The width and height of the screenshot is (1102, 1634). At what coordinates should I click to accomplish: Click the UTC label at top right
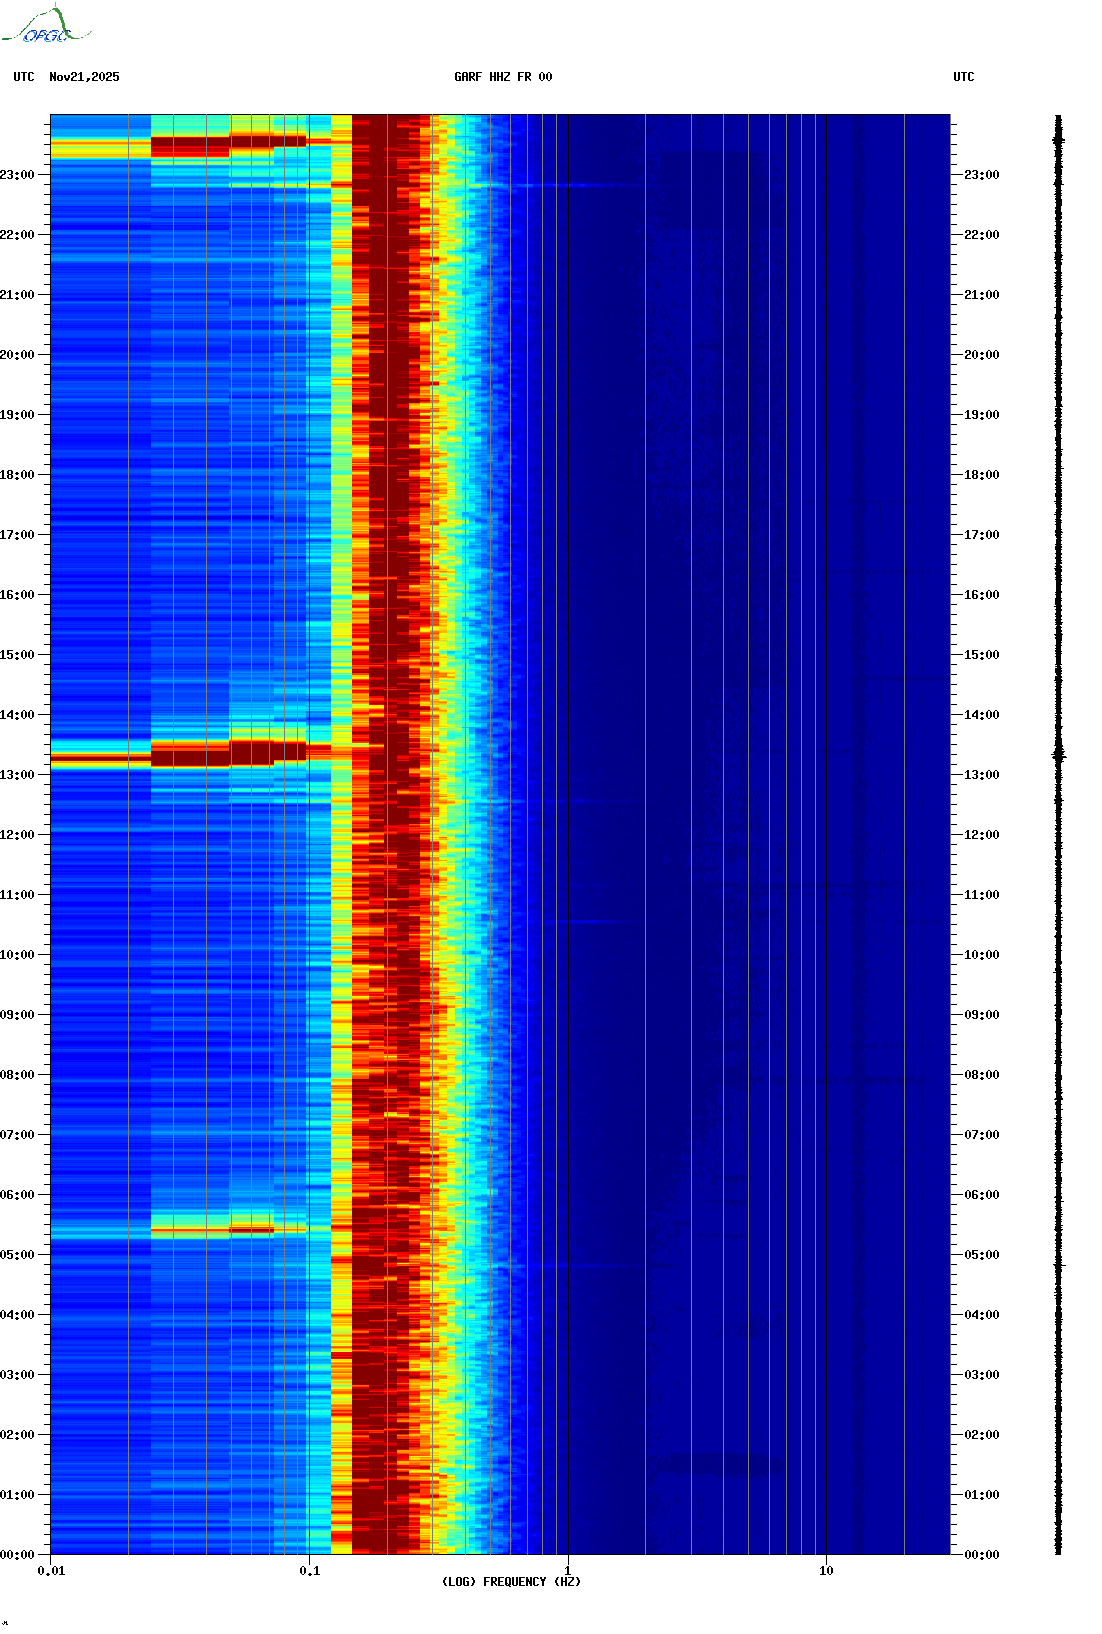pos(963,77)
